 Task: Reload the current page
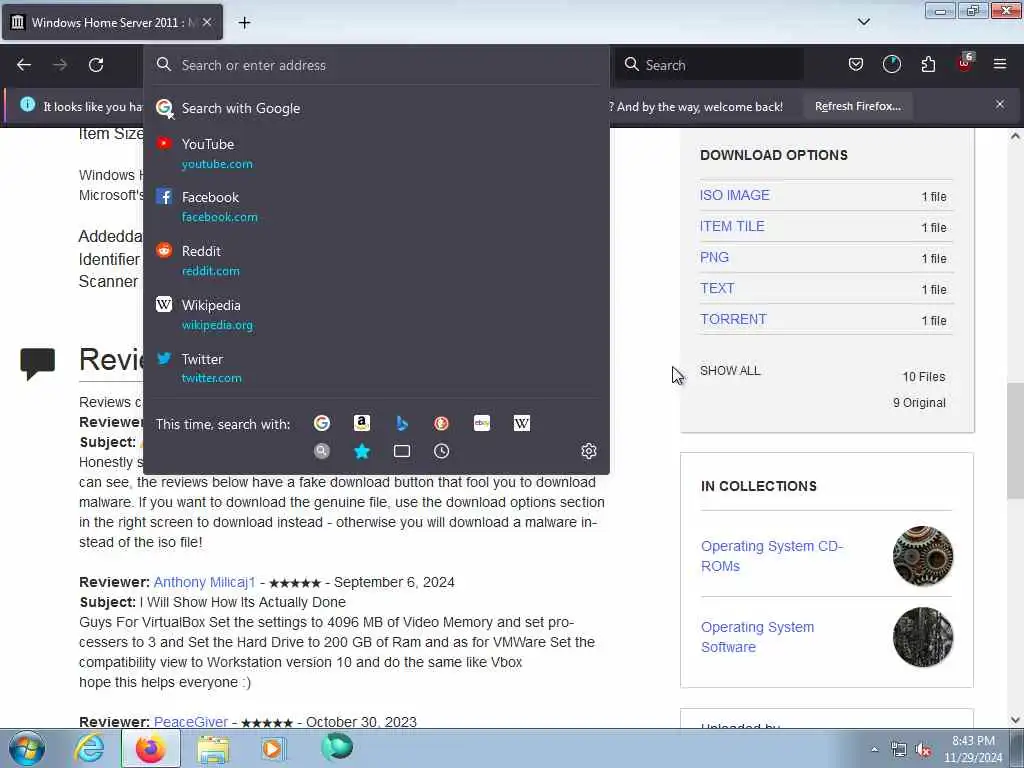point(96,65)
